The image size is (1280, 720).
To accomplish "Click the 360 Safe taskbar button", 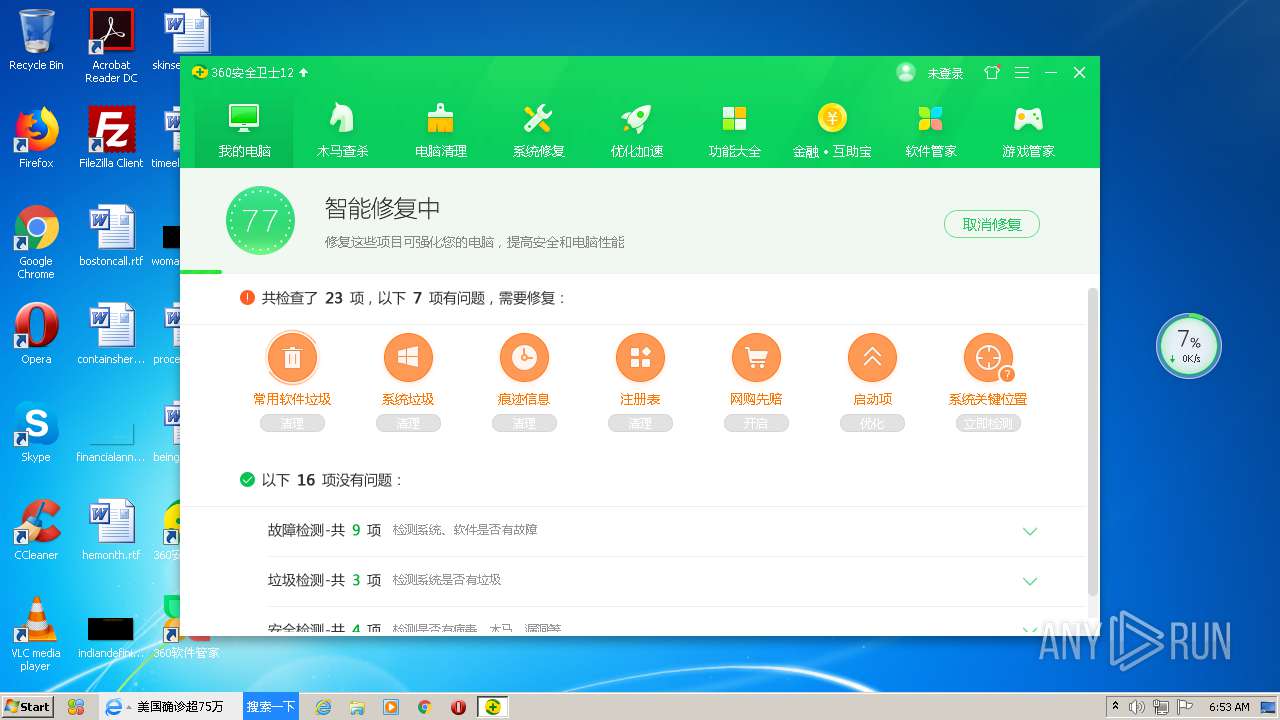I will point(492,707).
